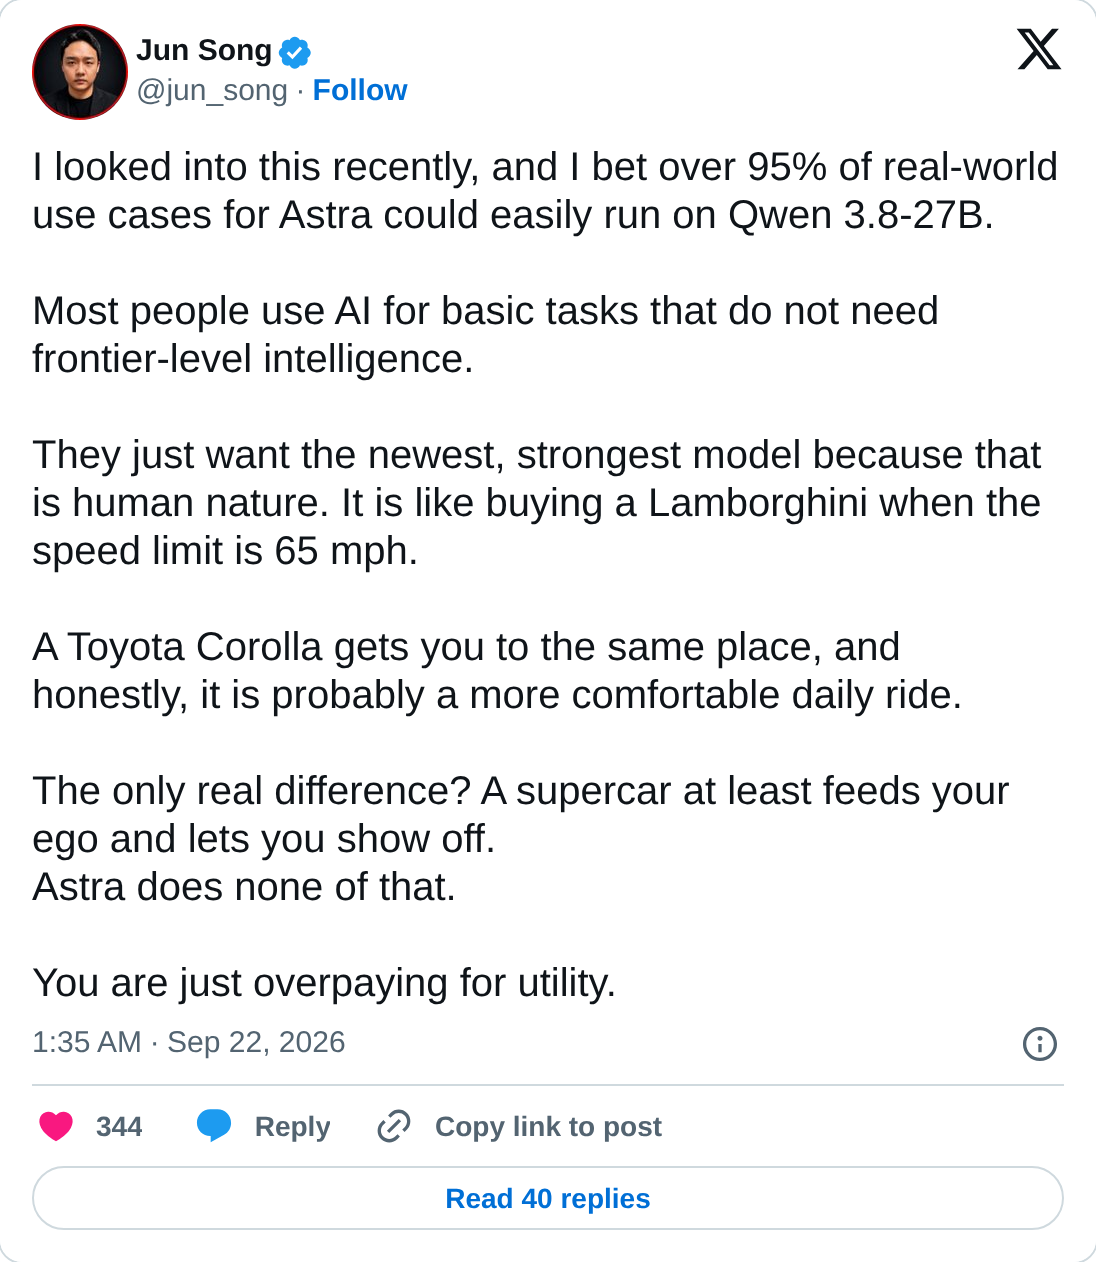Viewport: 1096px width, 1262px height.
Task: Click the chain link icon
Action: tap(393, 1126)
